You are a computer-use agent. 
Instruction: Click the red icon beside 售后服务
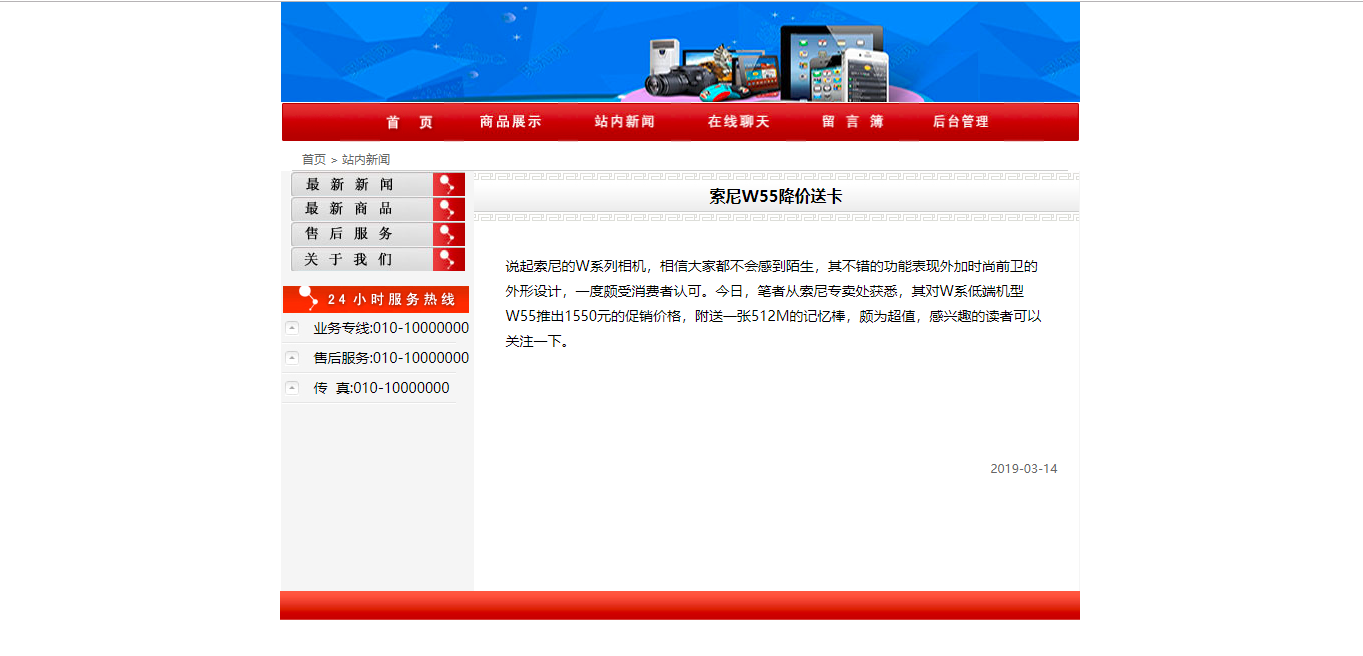pos(449,234)
